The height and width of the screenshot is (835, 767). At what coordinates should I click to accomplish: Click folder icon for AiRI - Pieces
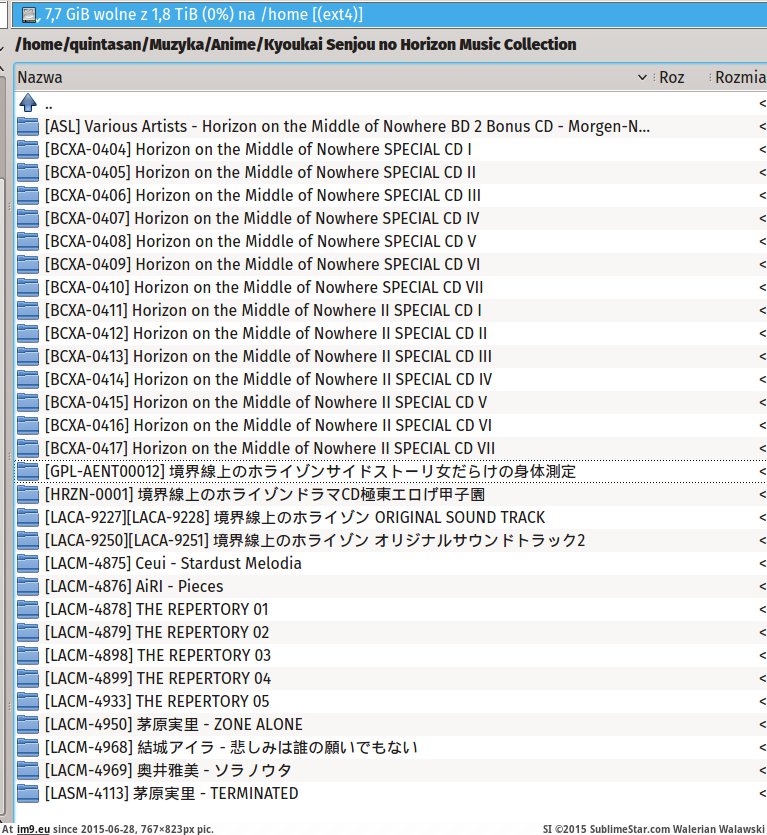coord(28,586)
